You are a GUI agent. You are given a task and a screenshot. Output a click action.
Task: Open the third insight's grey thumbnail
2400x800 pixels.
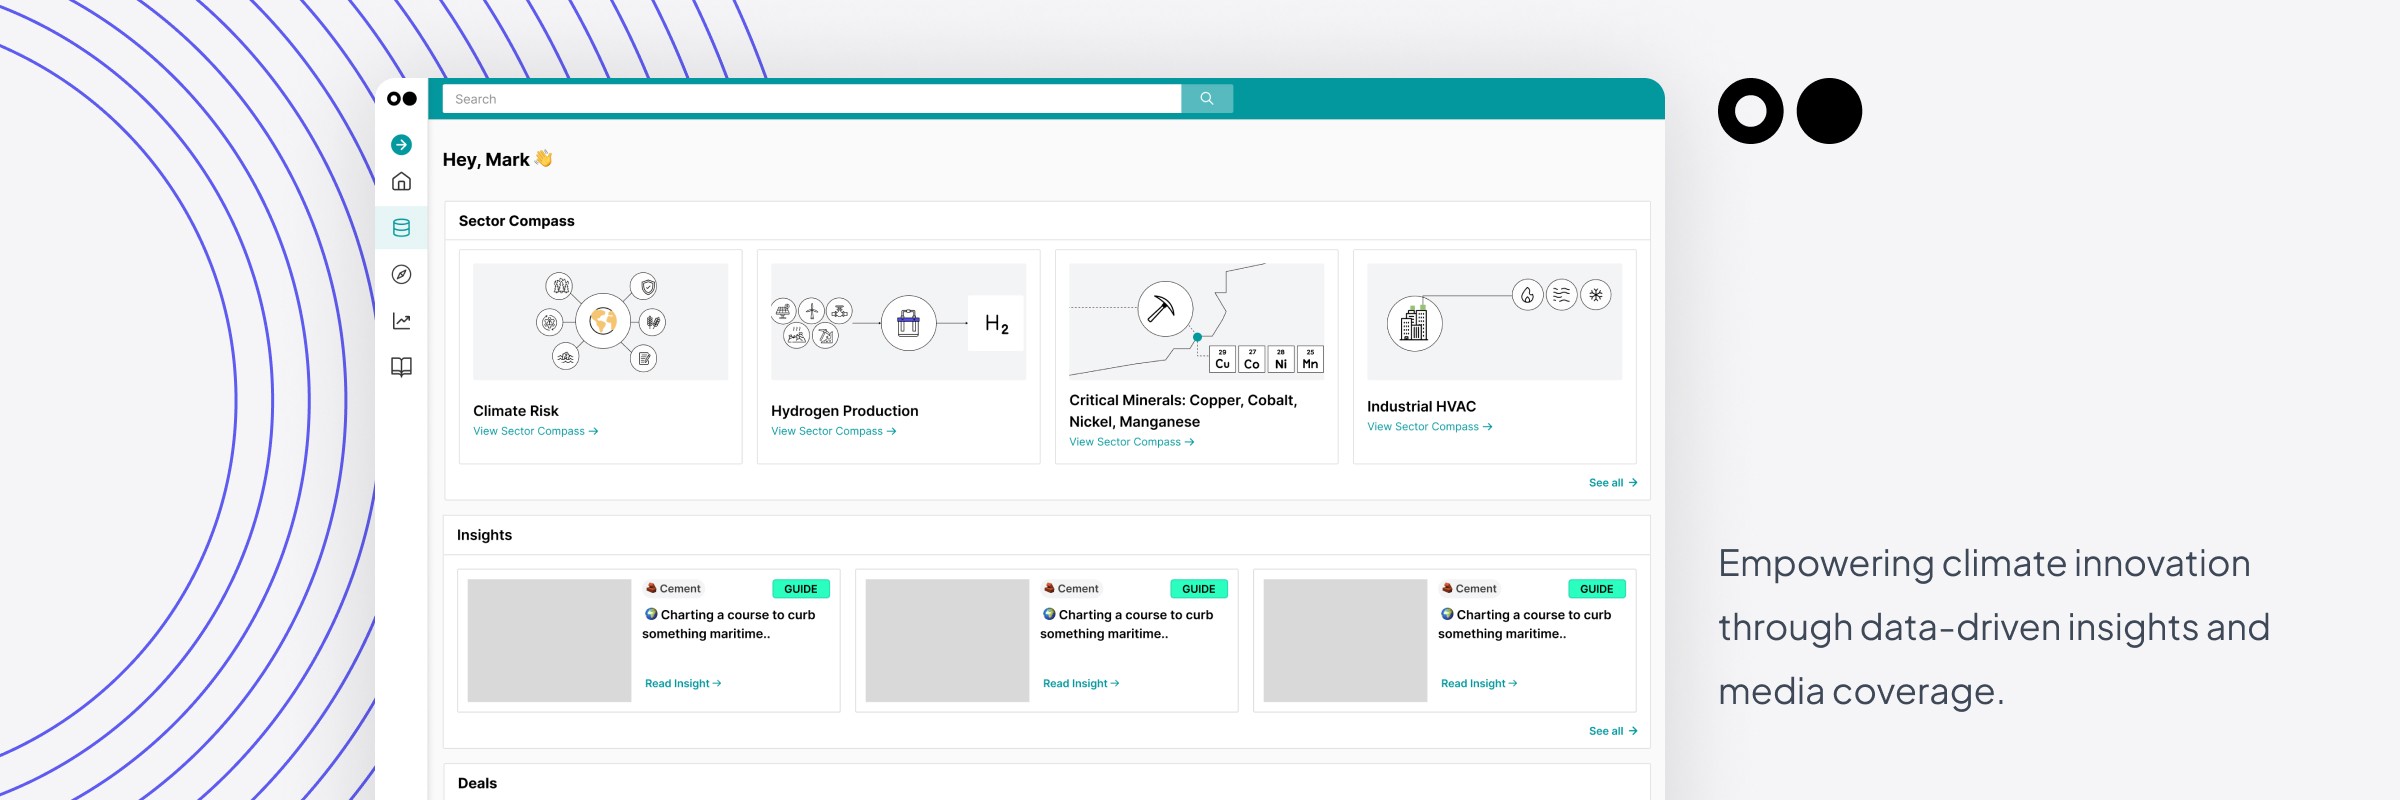[x=1346, y=641]
